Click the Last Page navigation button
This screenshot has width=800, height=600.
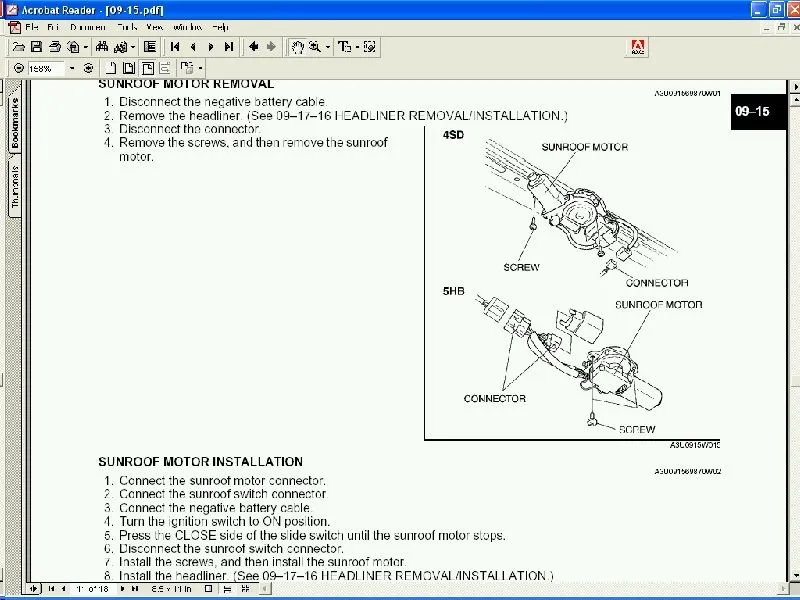click(x=229, y=46)
